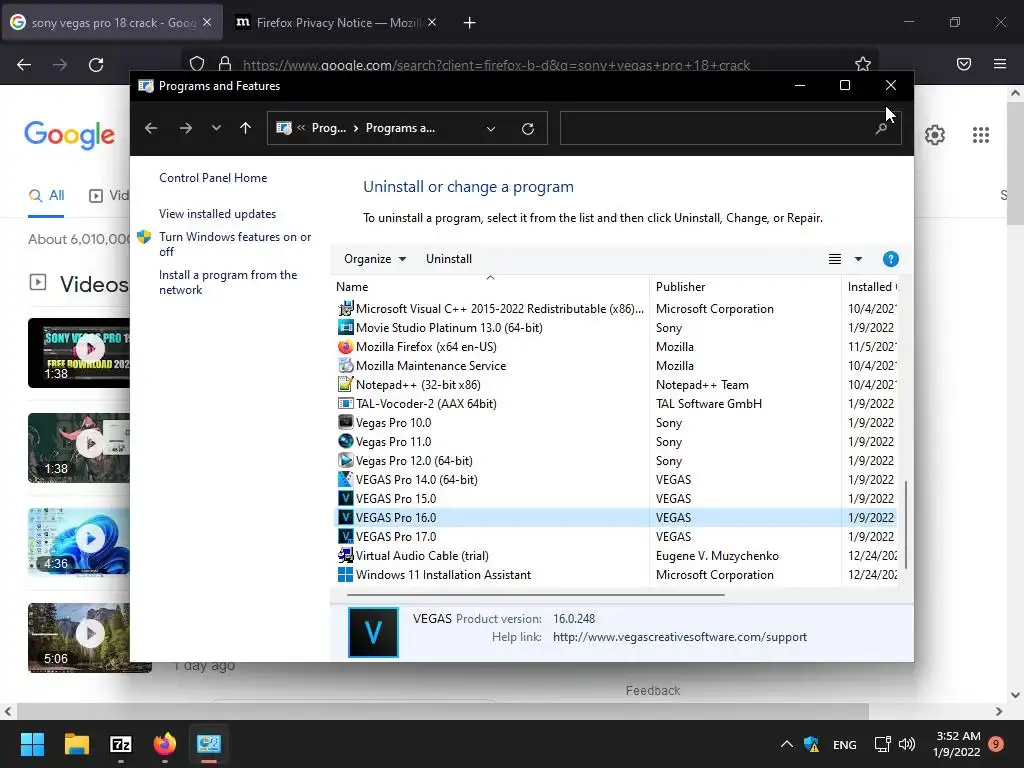
Task: Click the search magnifier in Programs and Features
Action: click(881, 128)
